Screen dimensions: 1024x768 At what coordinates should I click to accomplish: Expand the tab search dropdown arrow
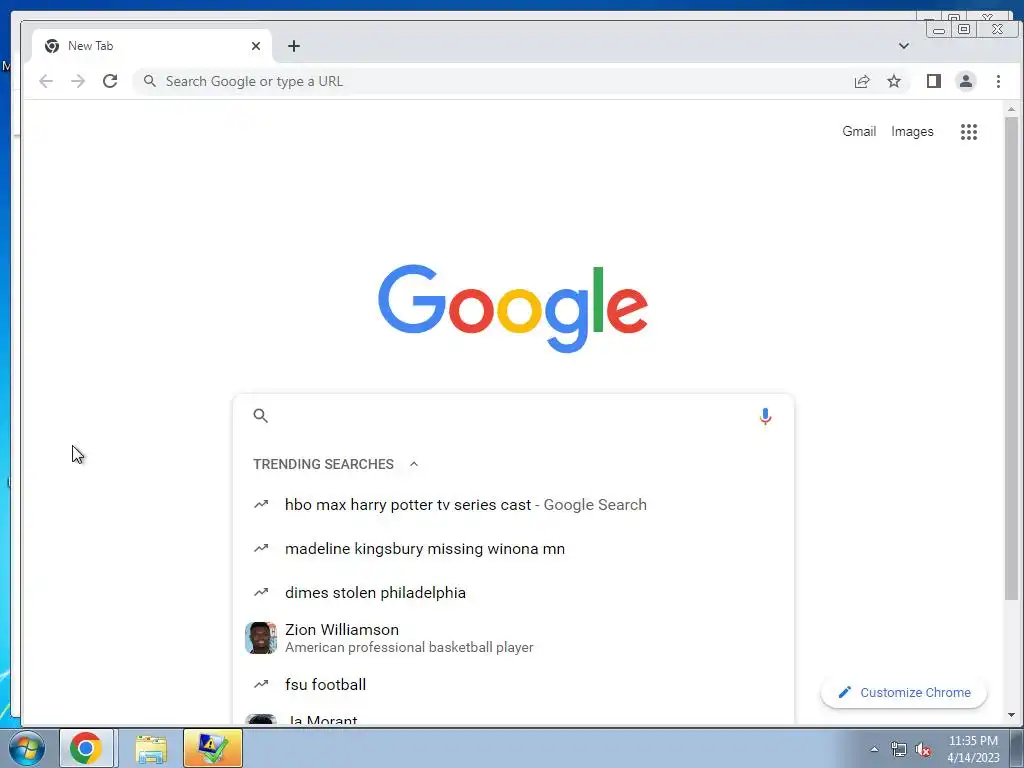(x=904, y=46)
